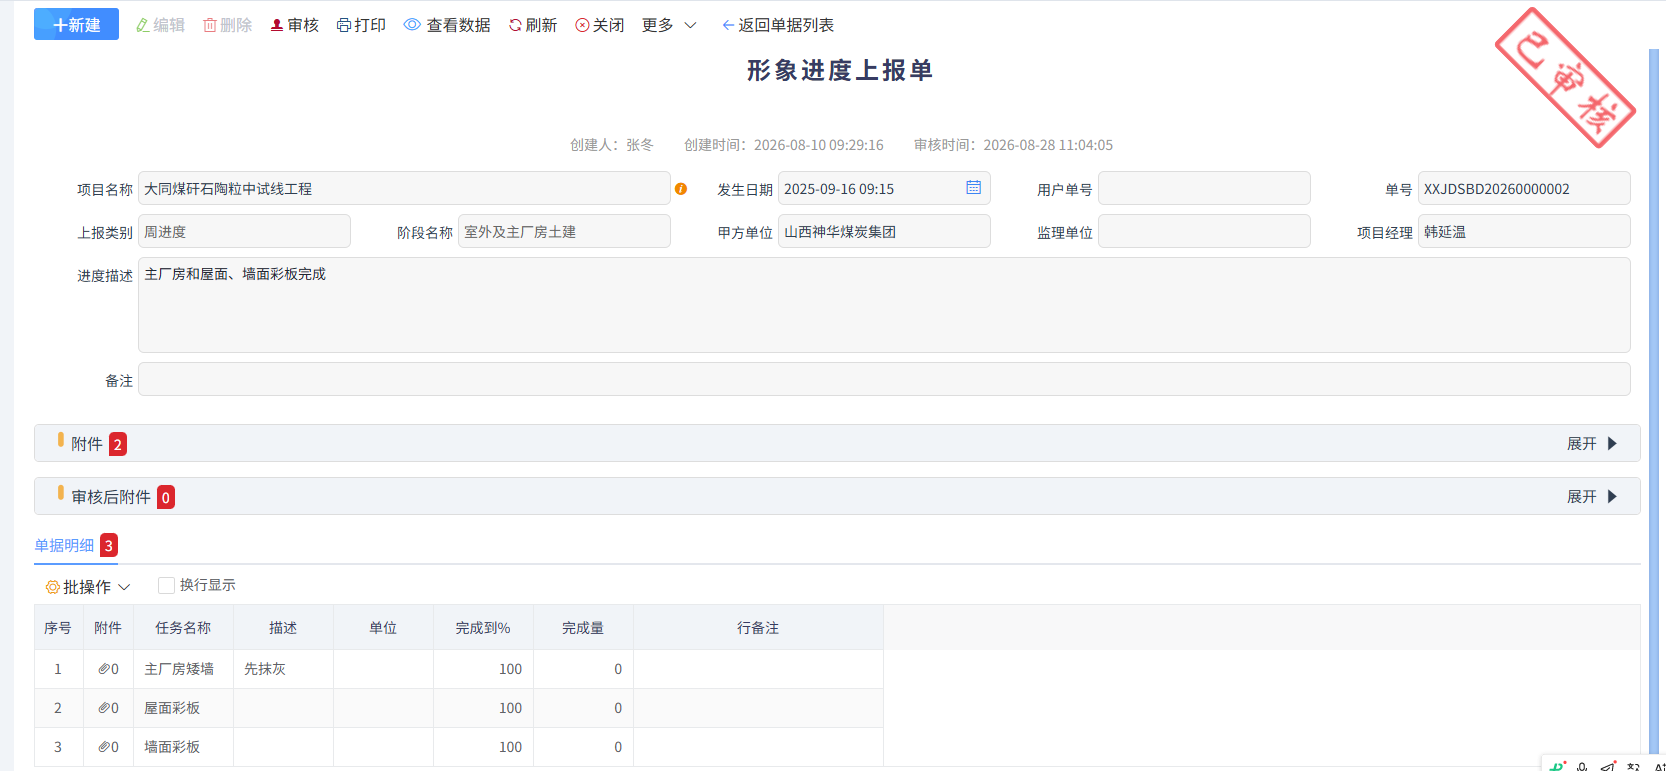The width and height of the screenshot is (1666, 771).
Task: Click the 先抹灰 description cell
Action: point(283,669)
